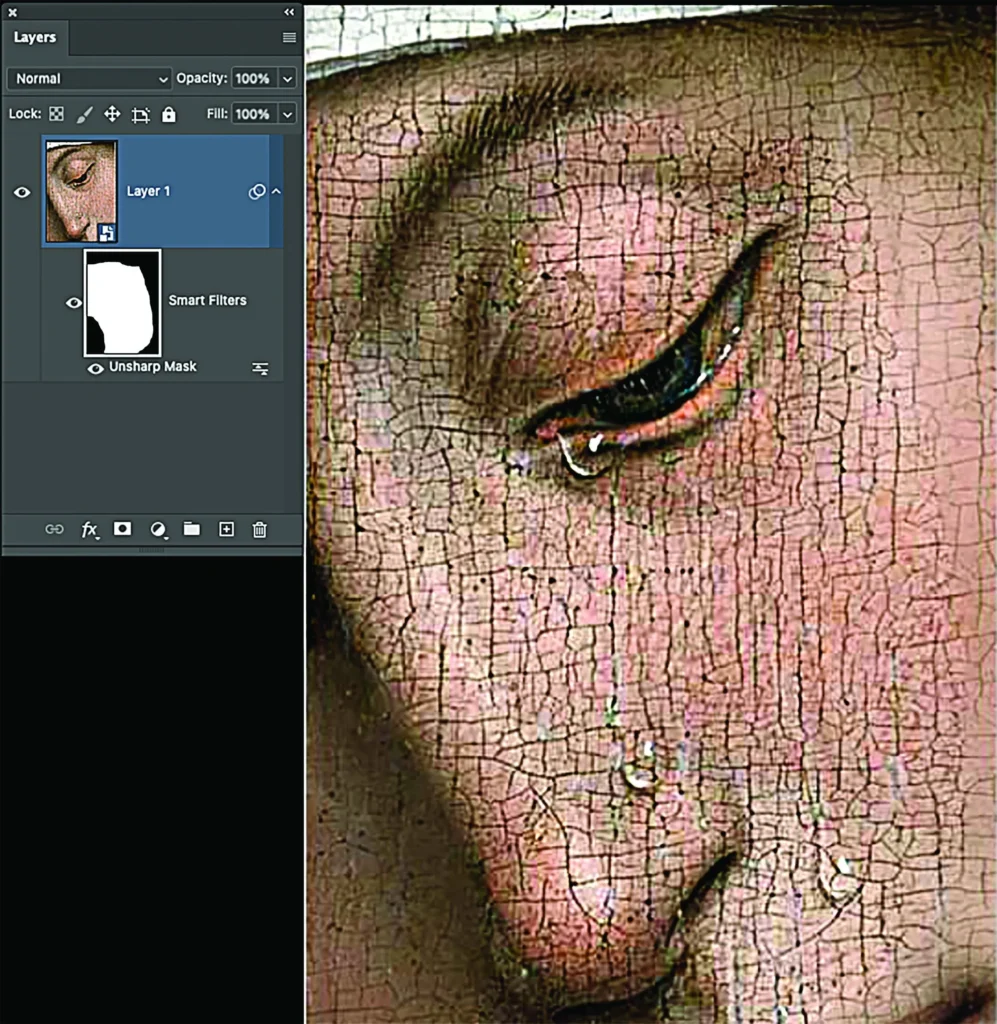The image size is (997, 1024).
Task: Open the fx layer style menu
Action: pos(89,530)
